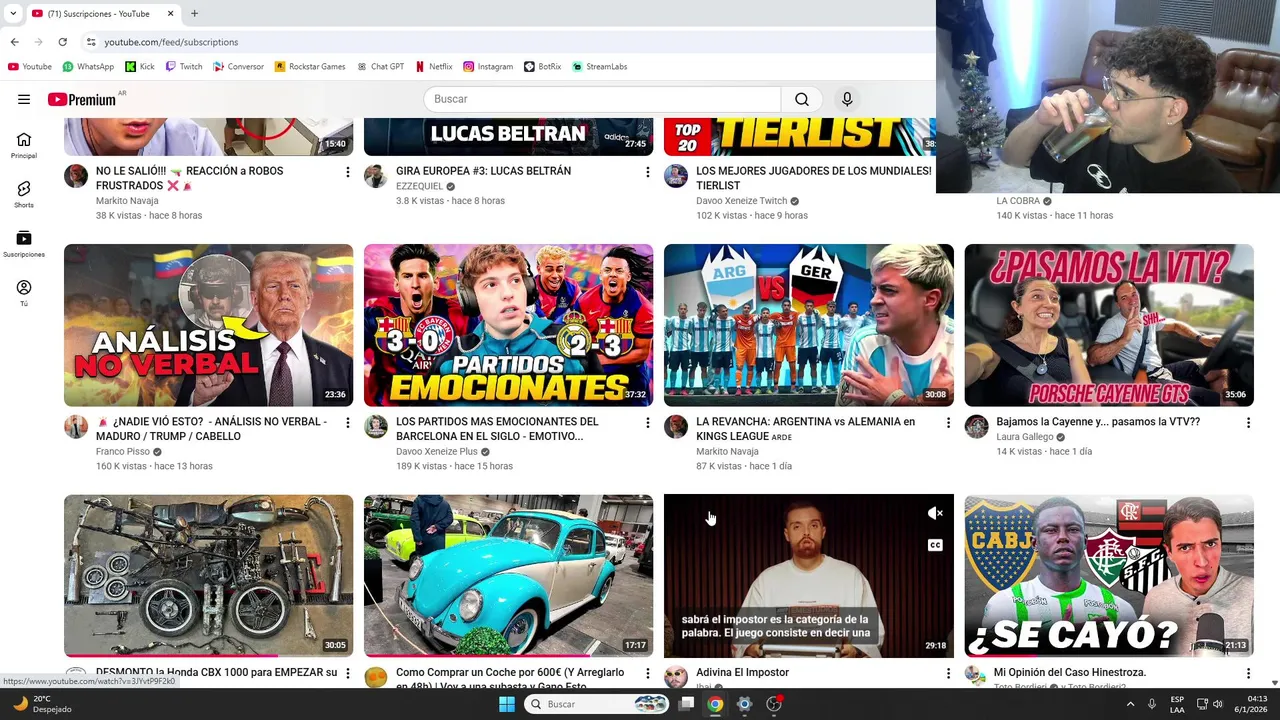Go back with browser back arrow
1280x720 pixels.
coord(14,42)
